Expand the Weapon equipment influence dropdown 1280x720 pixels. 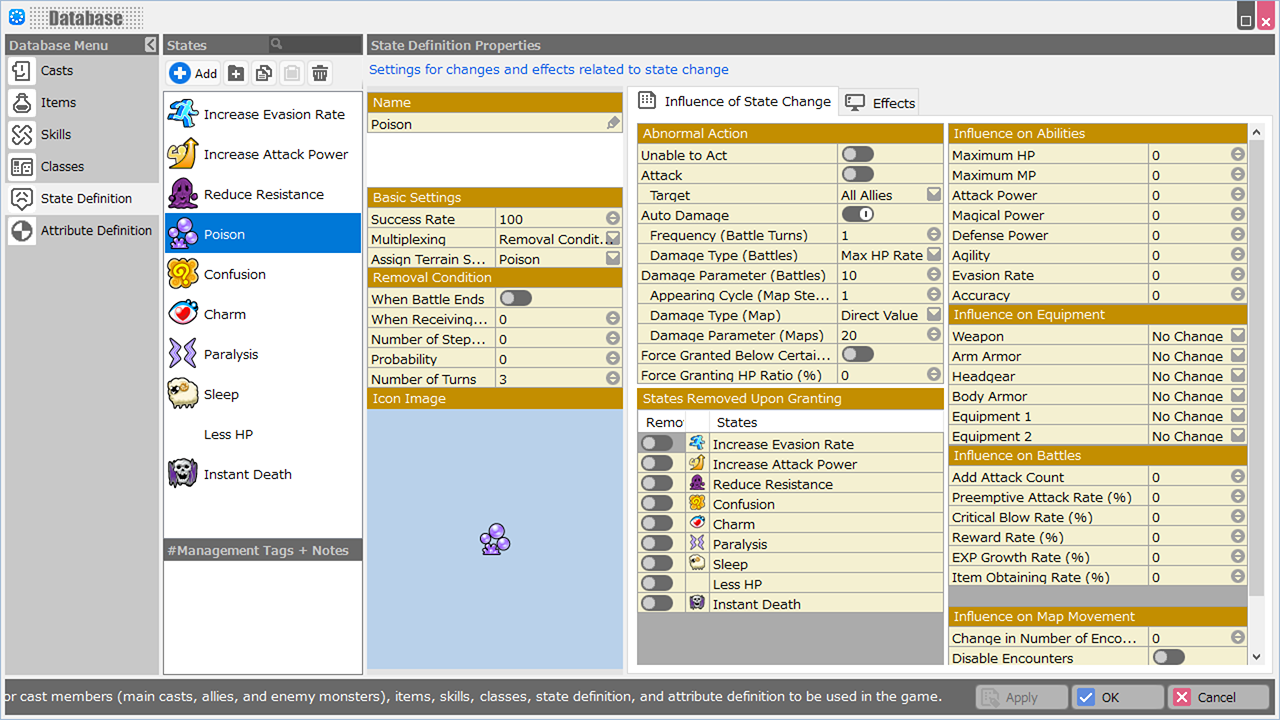(x=1237, y=336)
